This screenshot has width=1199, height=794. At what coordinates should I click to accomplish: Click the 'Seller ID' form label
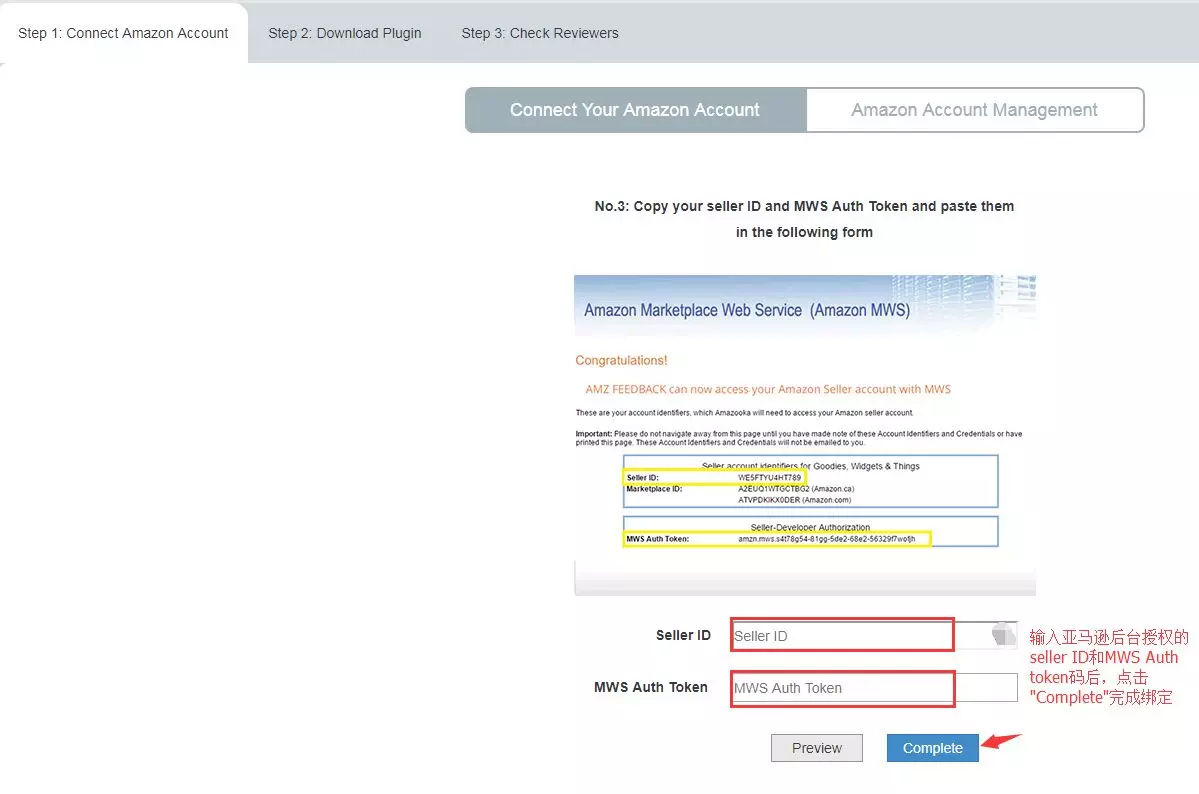[683, 635]
